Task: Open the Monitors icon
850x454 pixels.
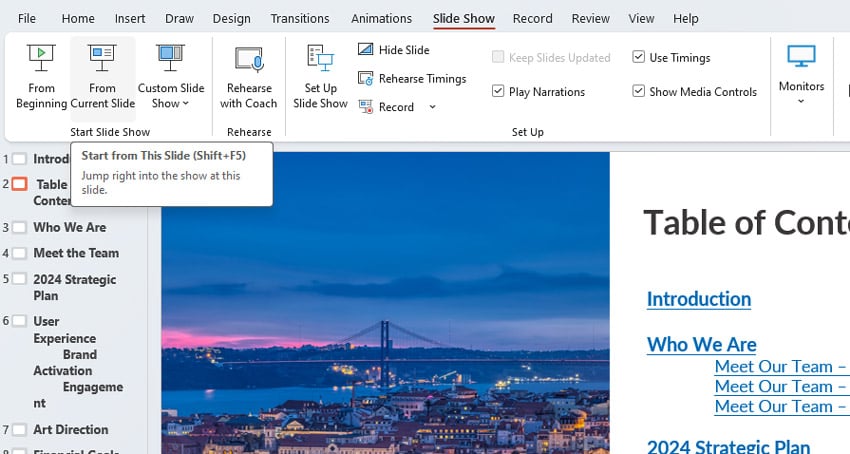Action: click(x=801, y=57)
